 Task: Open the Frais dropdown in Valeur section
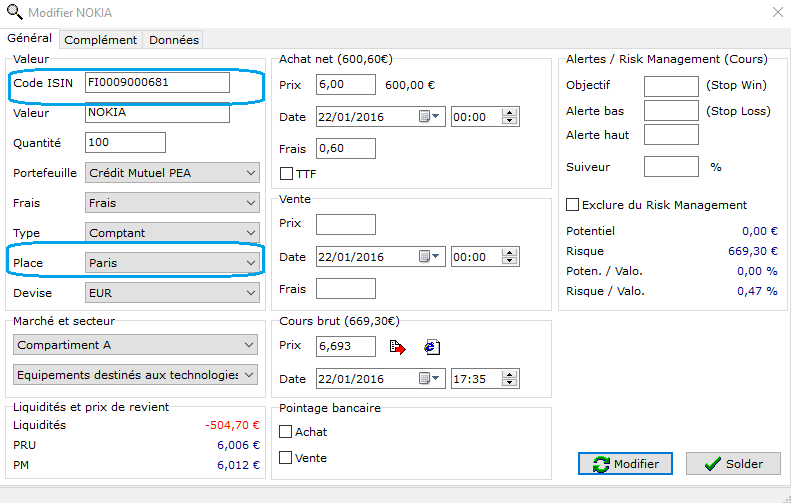point(172,203)
